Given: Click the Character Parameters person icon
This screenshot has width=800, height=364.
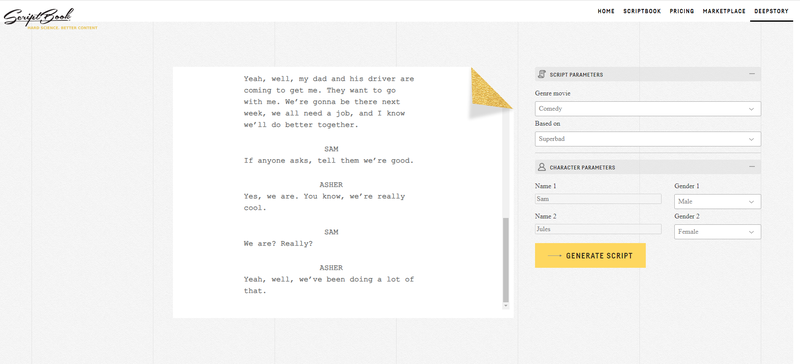Looking at the screenshot, I should (x=542, y=167).
